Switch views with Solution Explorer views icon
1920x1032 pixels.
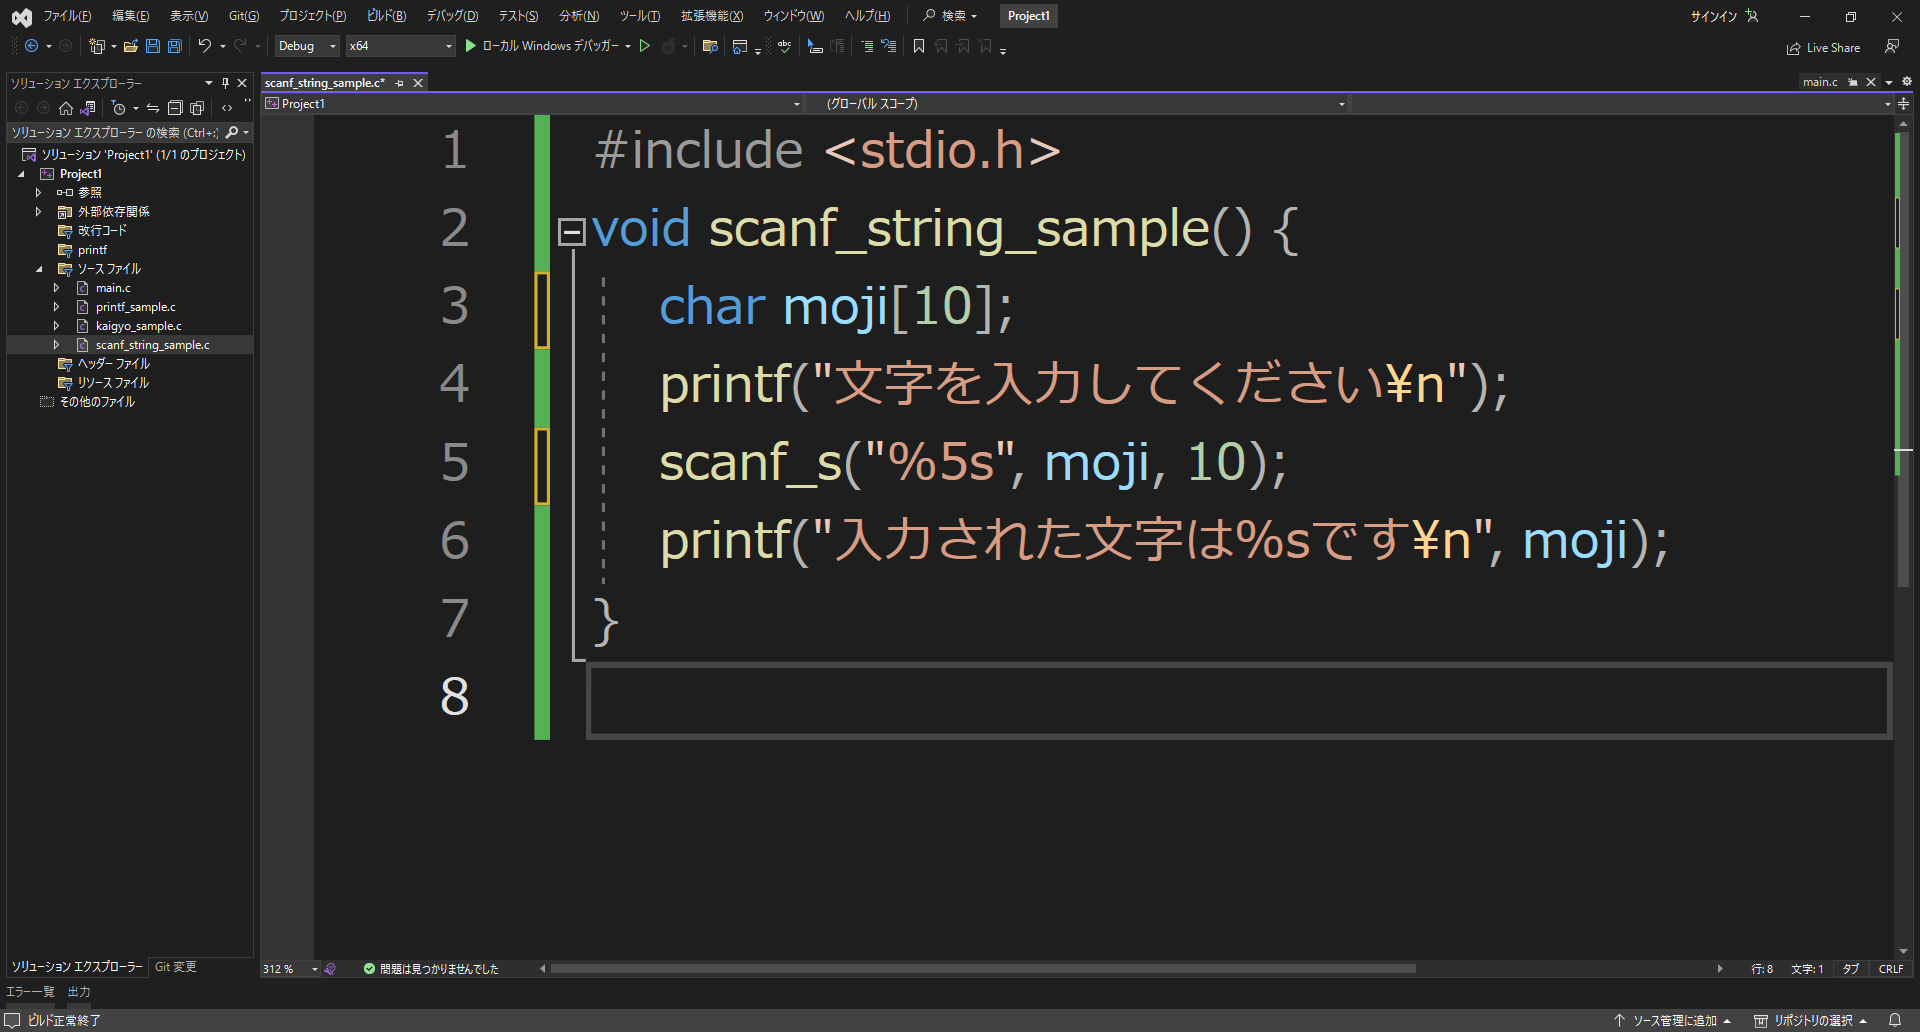point(89,108)
